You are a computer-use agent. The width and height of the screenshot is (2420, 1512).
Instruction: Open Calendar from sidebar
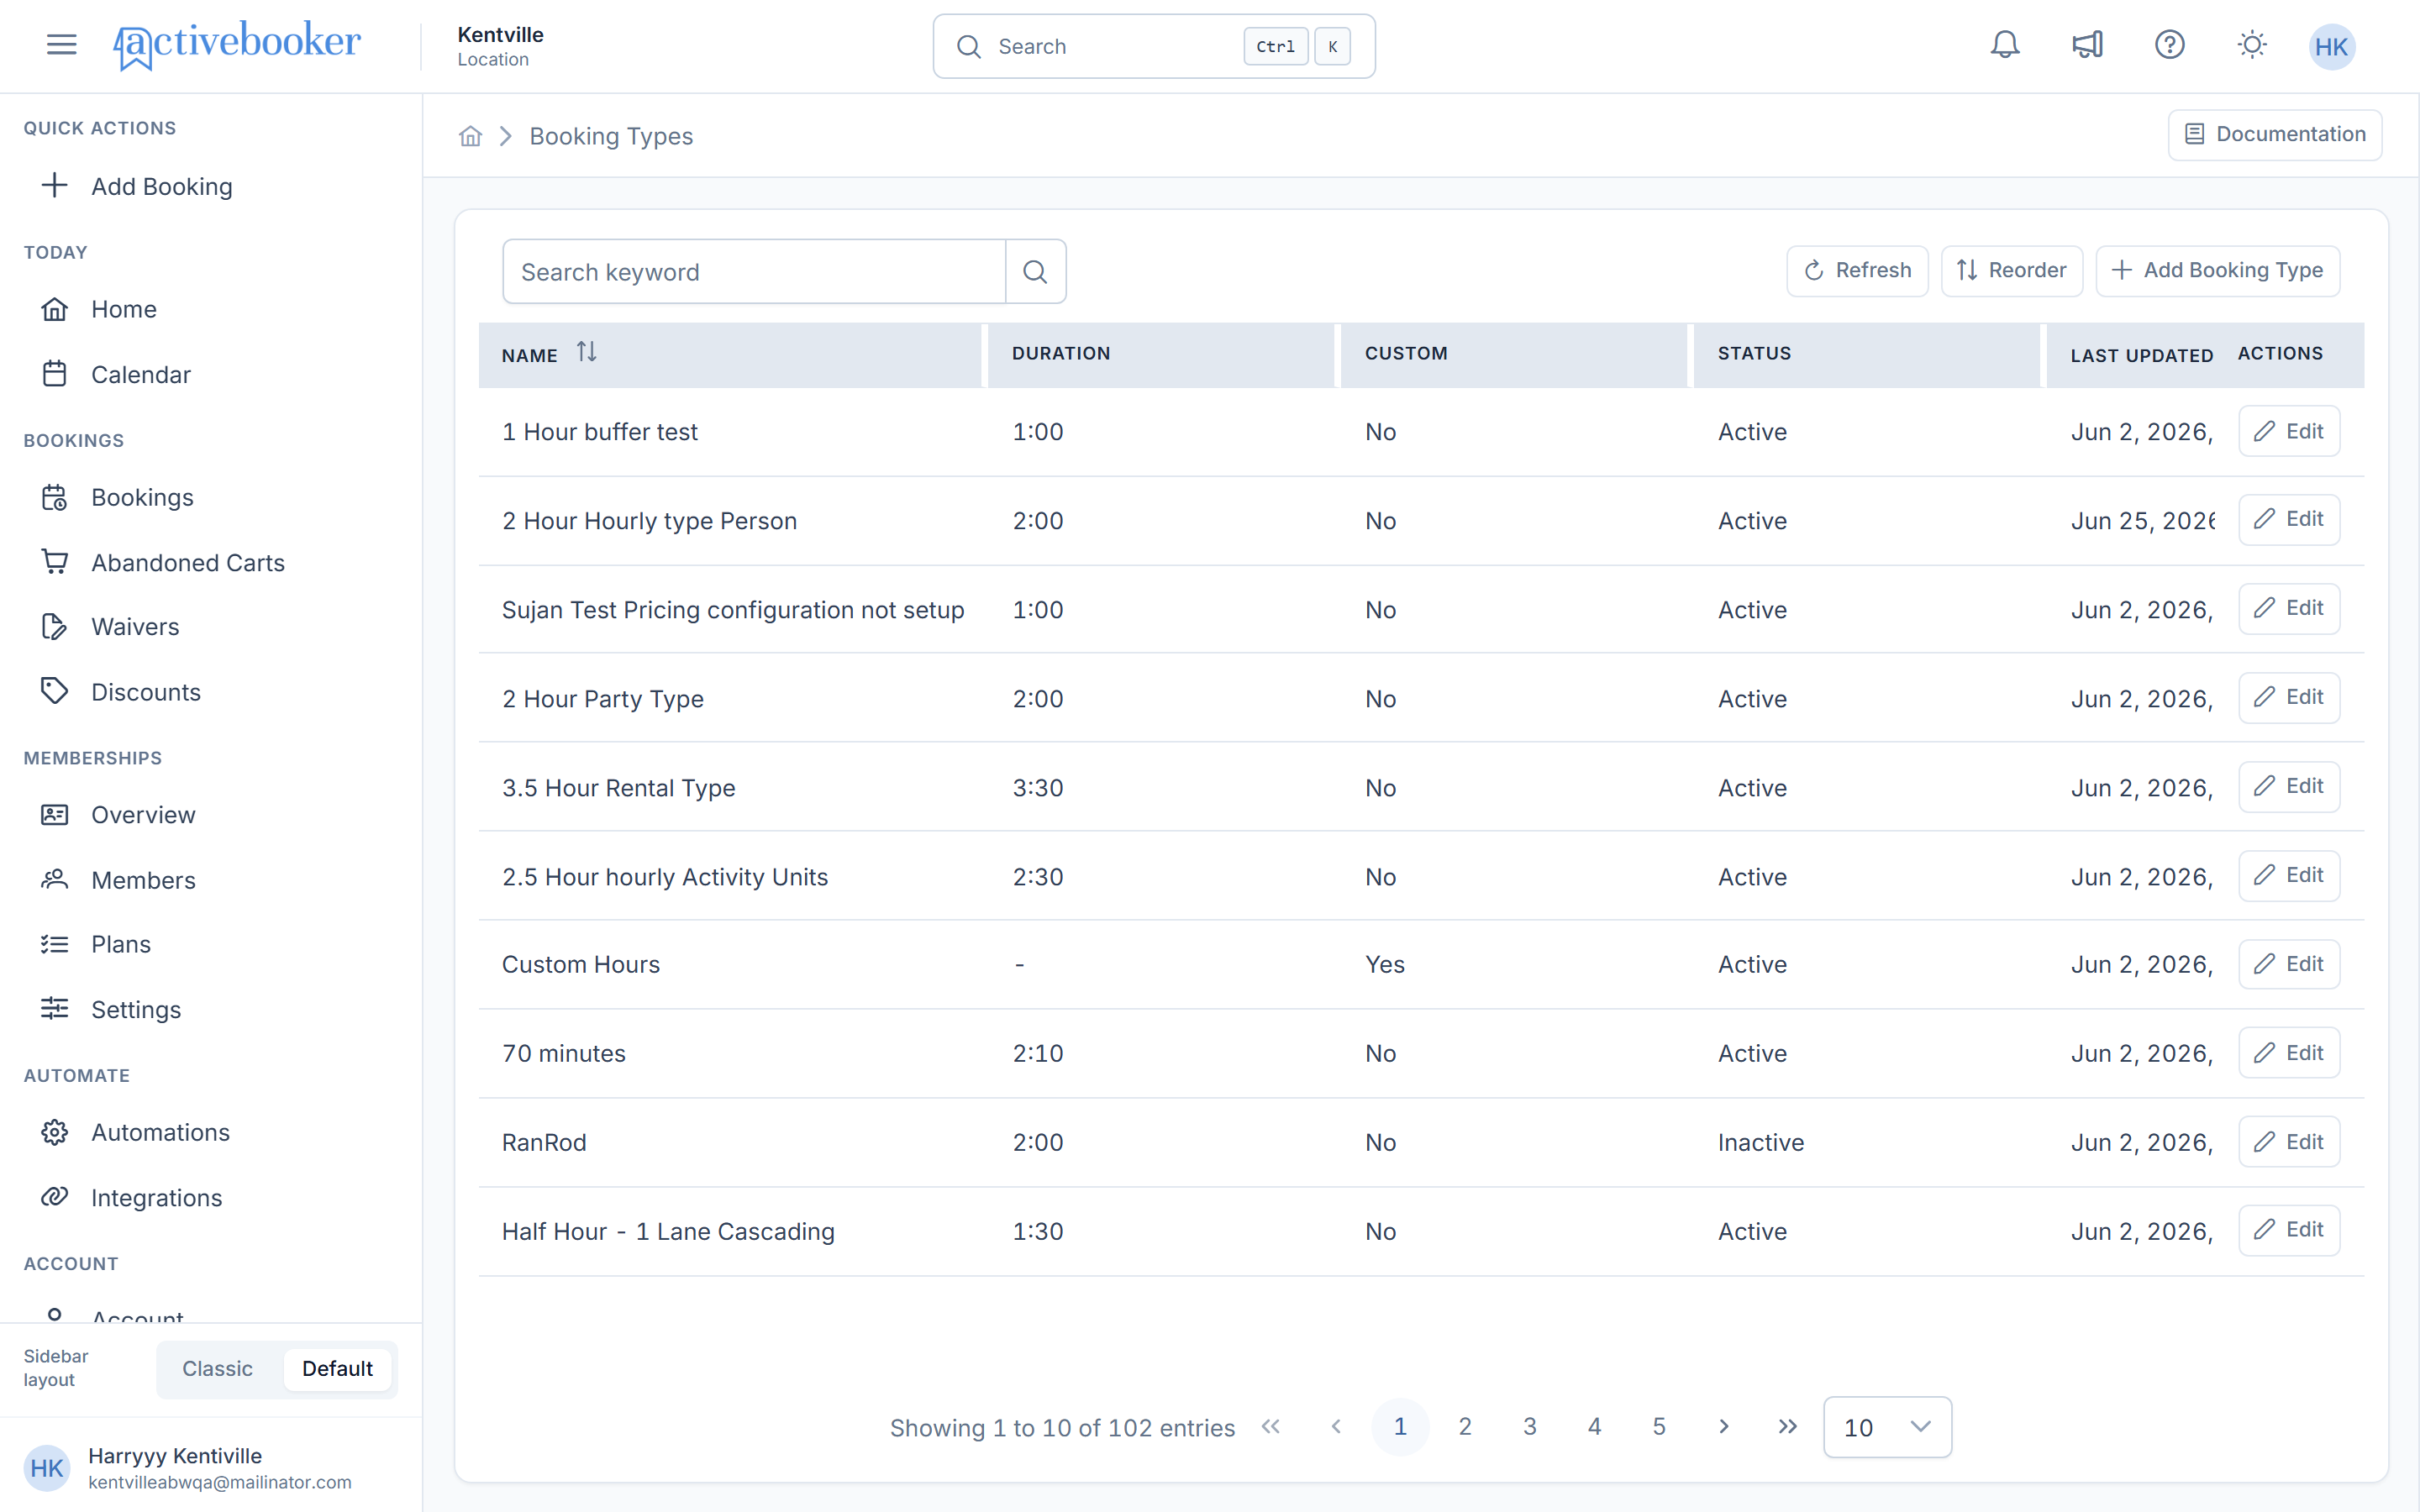(140, 374)
